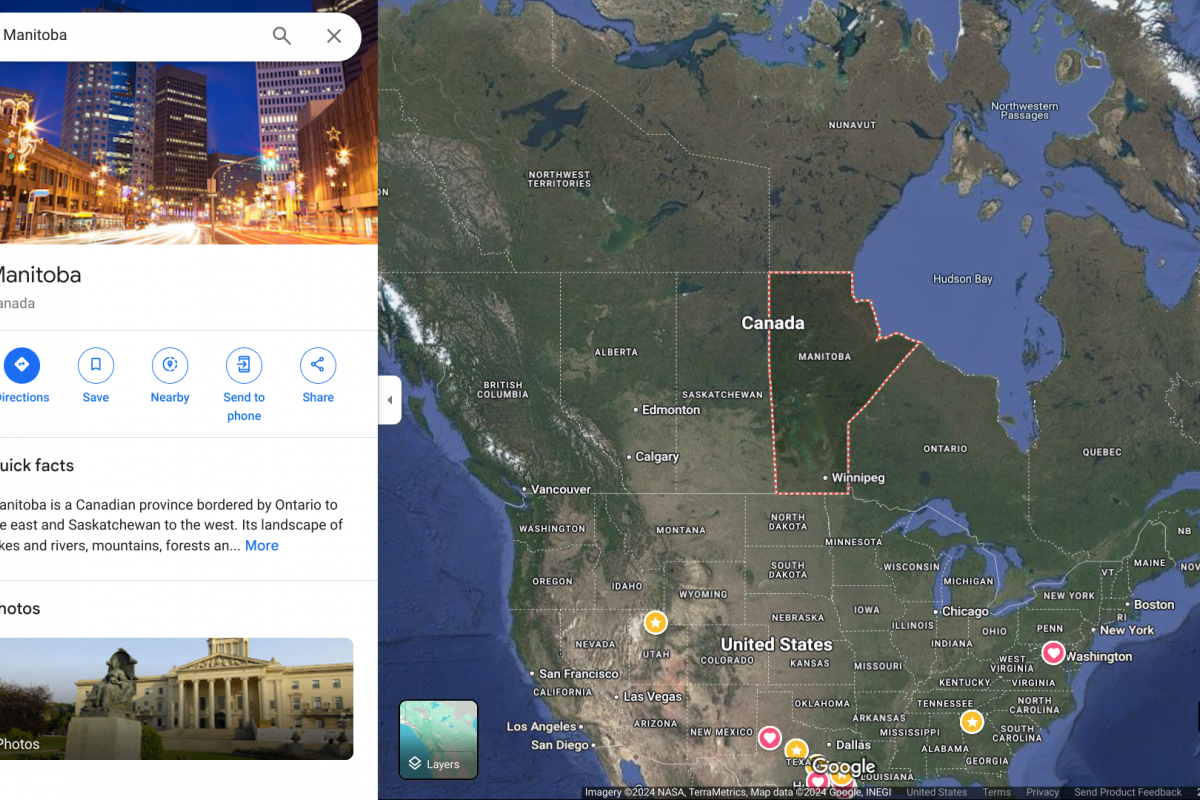This screenshot has width=1200, height=800.
Task: Find places Nearby Manitoba
Action: click(x=170, y=376)
